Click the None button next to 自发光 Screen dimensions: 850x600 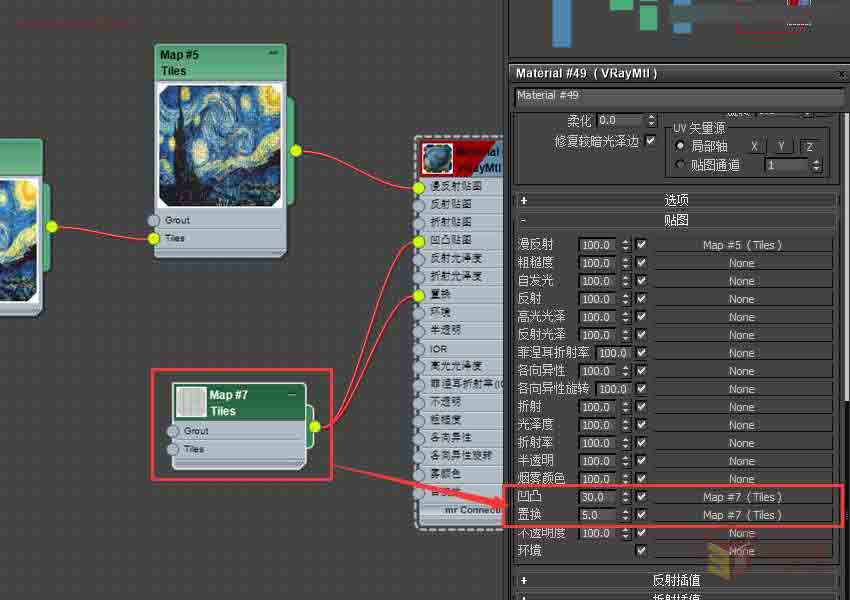click(x=742, y=281)
